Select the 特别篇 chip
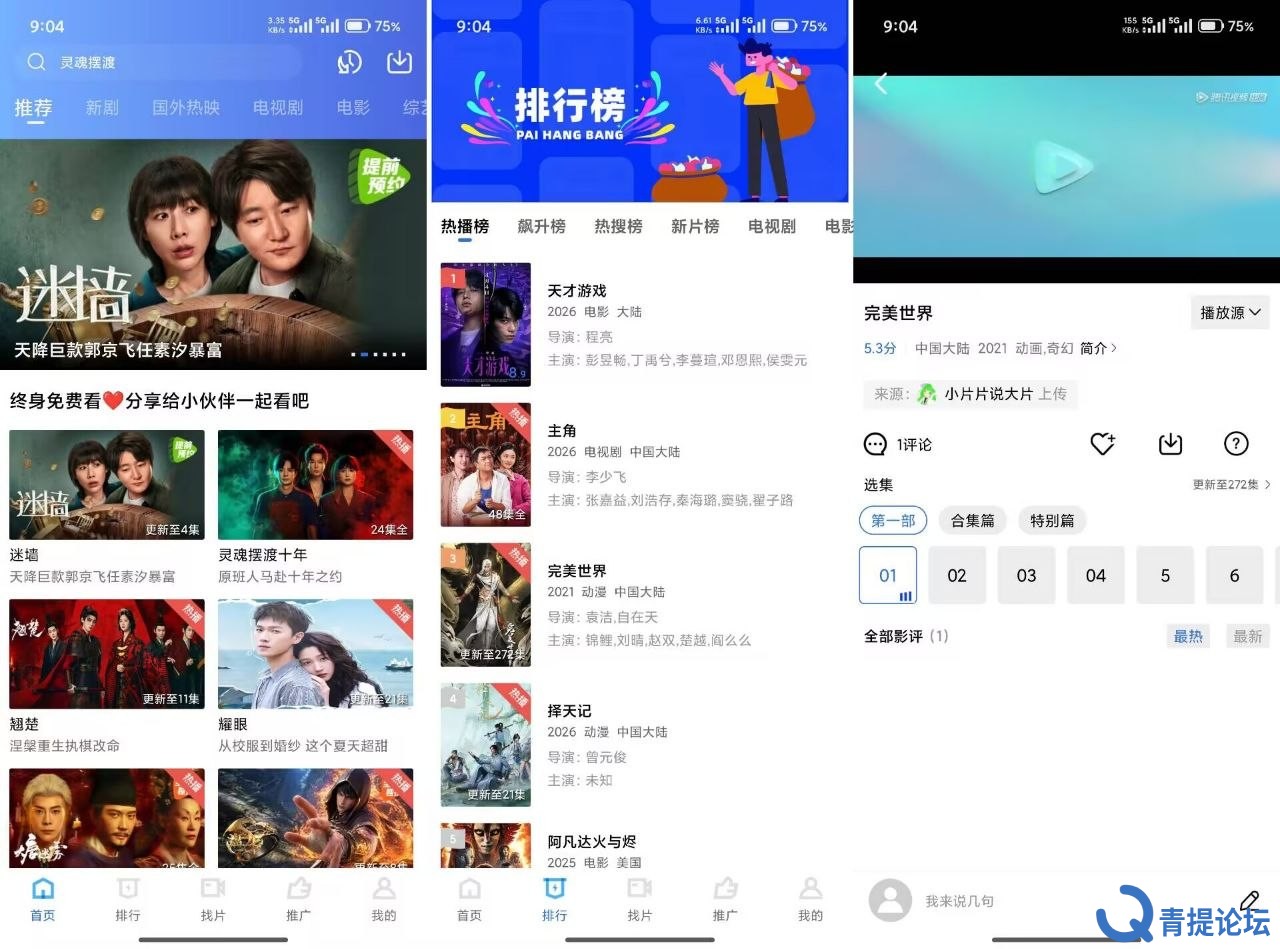Viewport: 1280px width, 949px height. coord(1053,521)
